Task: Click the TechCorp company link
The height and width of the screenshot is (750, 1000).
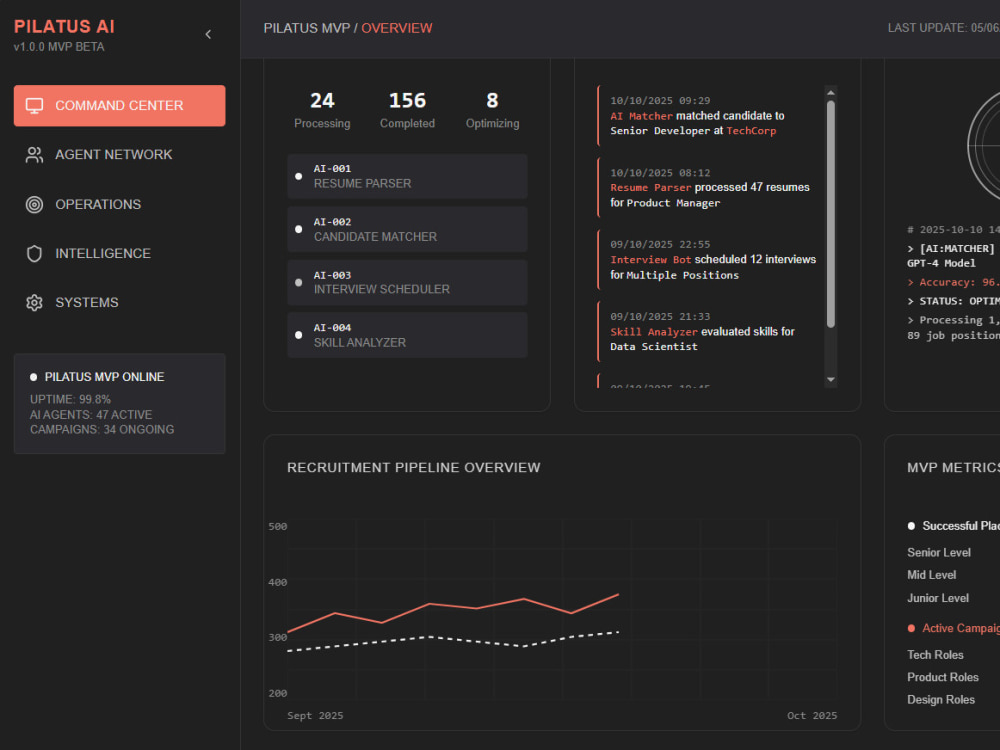Action: [x=751, y=131]
